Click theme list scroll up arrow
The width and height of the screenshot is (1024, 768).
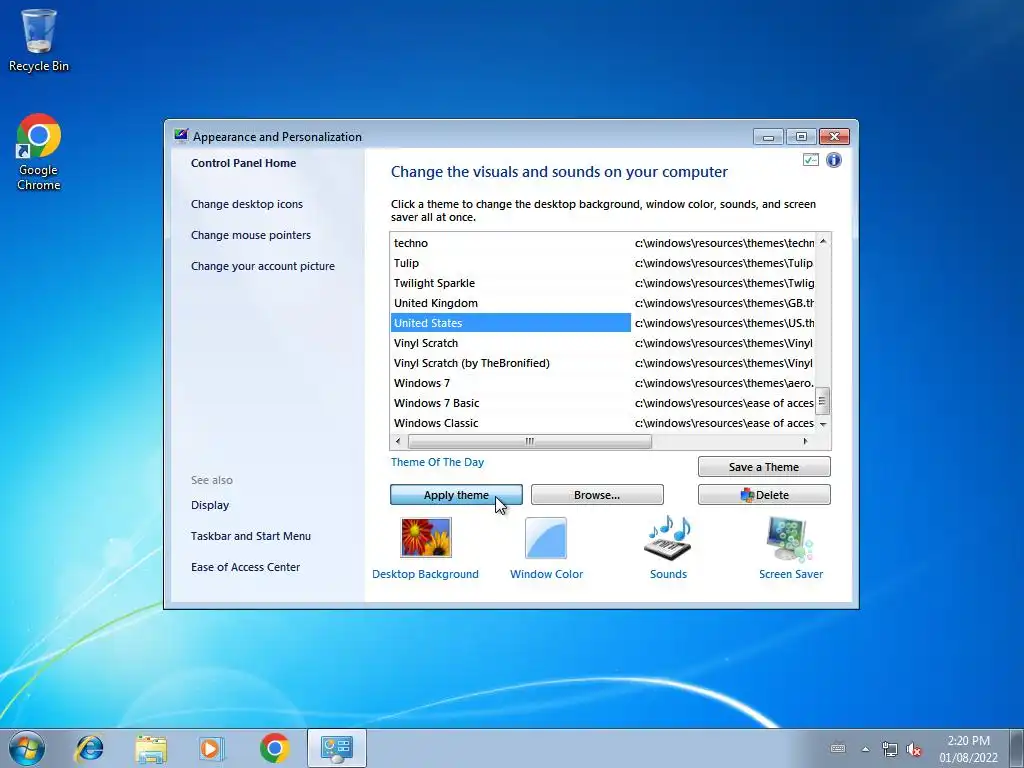[x=823, y=241]
